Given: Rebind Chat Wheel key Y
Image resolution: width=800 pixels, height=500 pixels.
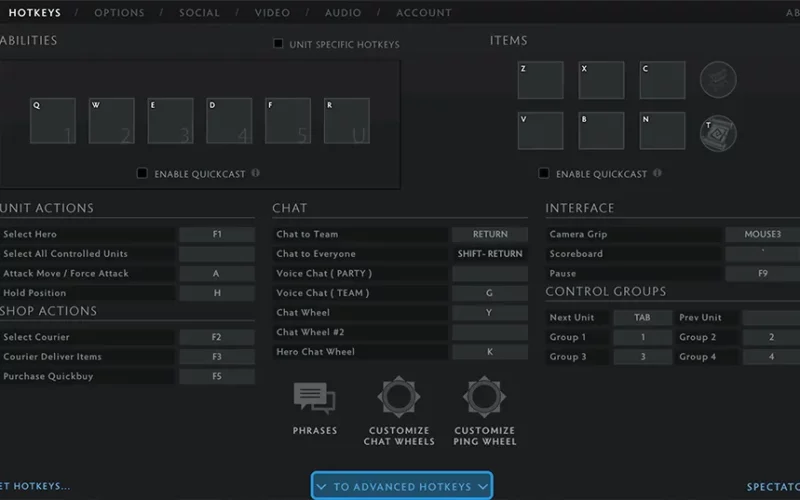Looking at the screenshot, I should tap(490, 312).
